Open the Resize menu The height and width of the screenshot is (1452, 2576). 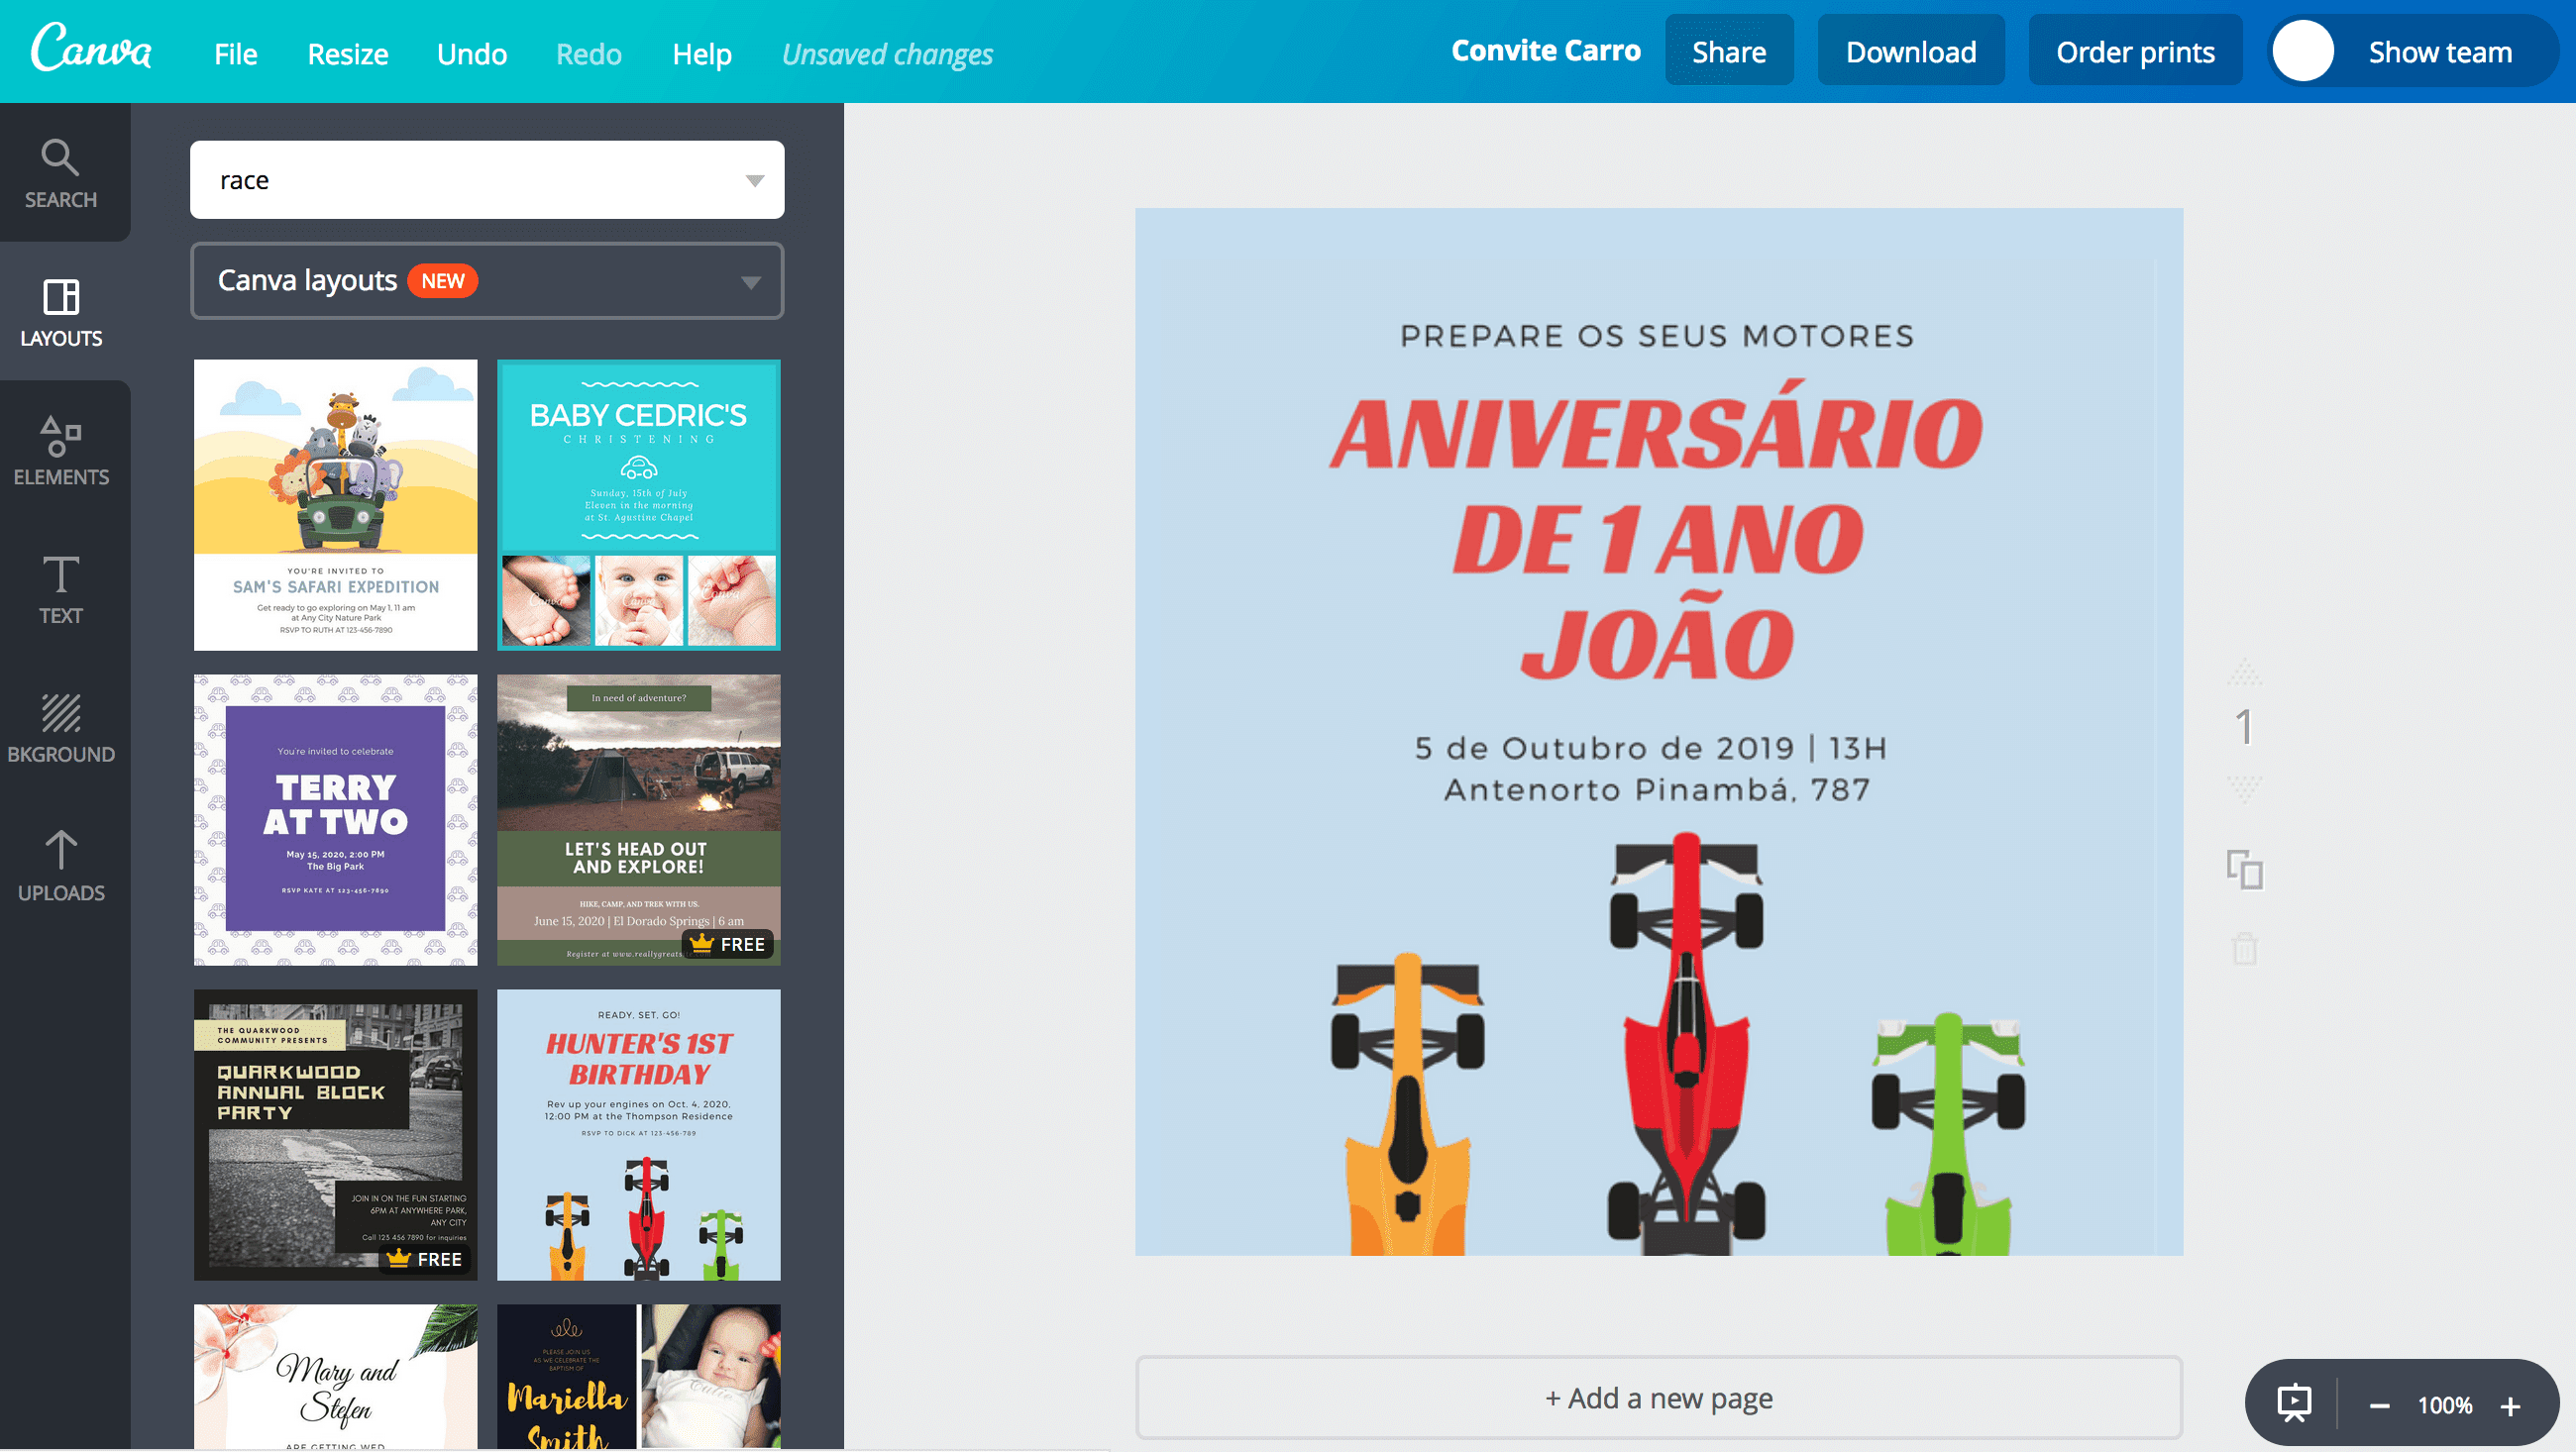347,54
